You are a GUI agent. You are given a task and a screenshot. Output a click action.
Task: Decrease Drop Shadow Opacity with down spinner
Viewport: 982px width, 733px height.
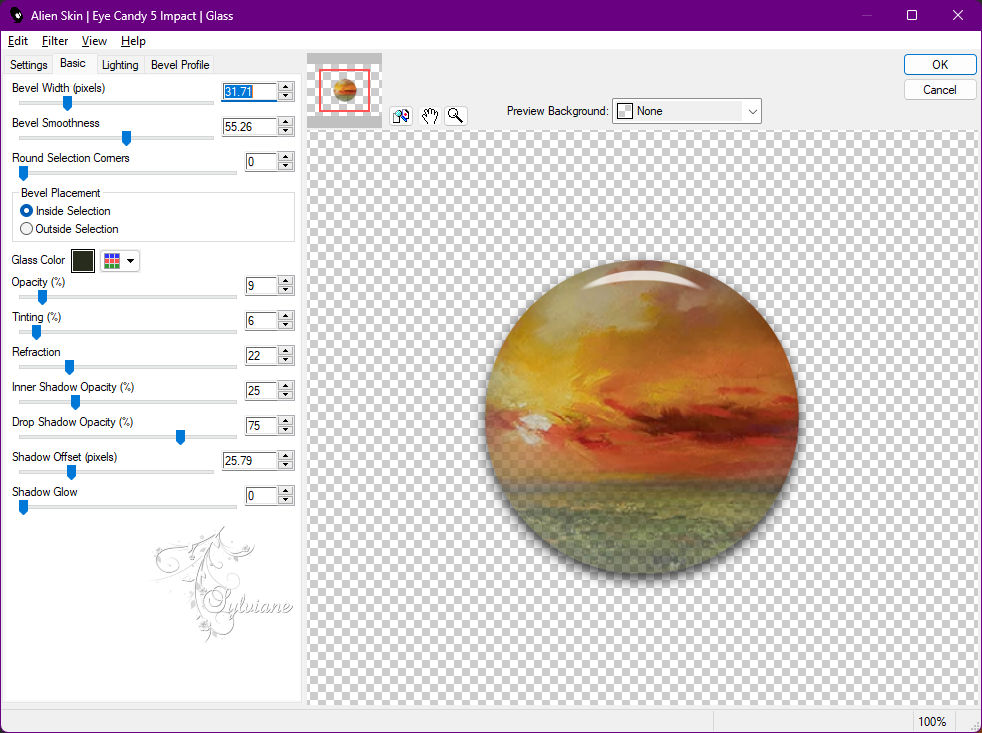click(x=286, y=431)
